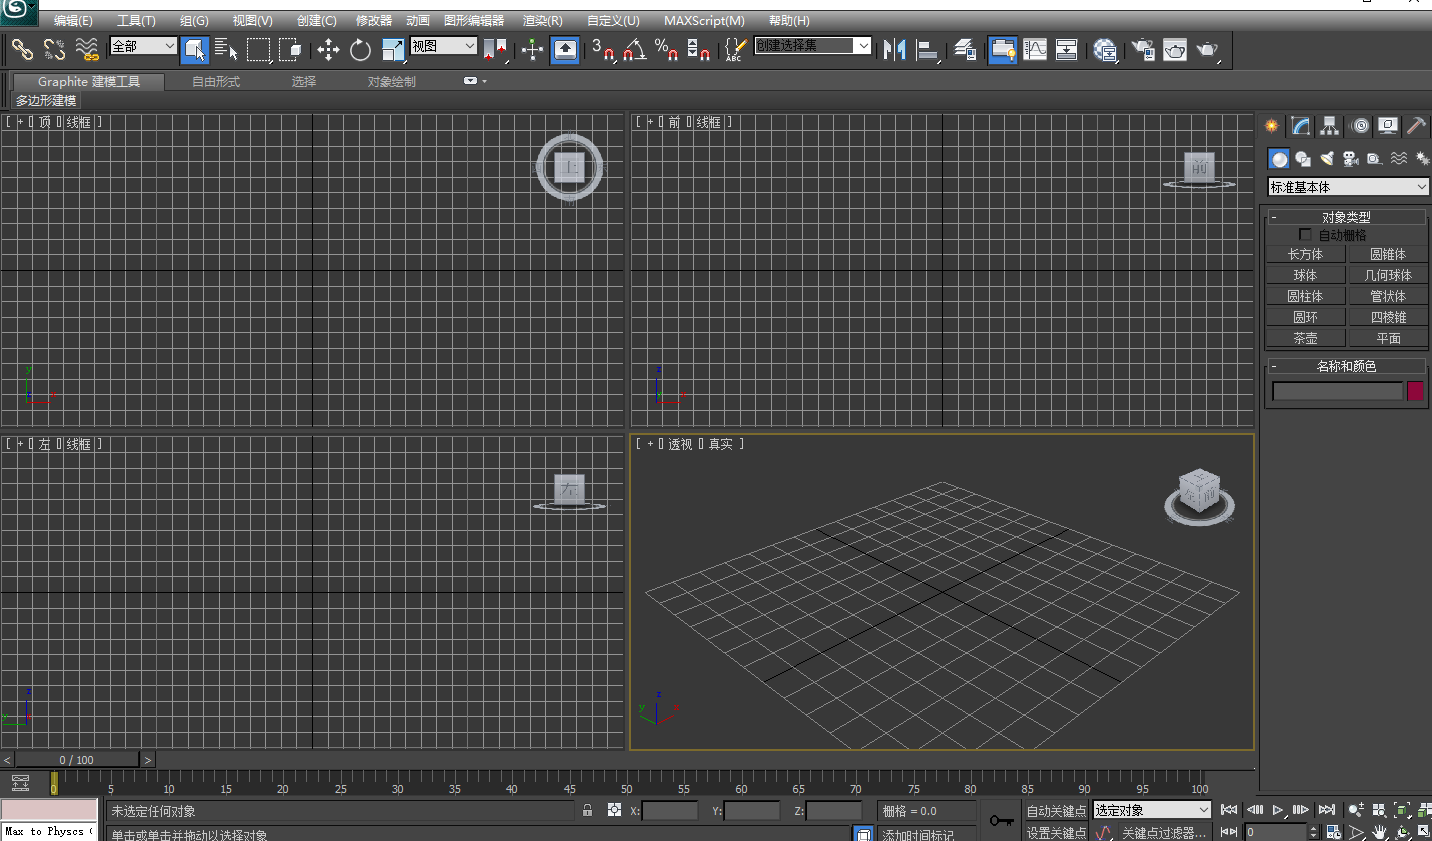Enable the 自动栅格 checkbox
The width and height of the screenshot is (1432, 841).
pyautogui.click(x=1305, y=234)
